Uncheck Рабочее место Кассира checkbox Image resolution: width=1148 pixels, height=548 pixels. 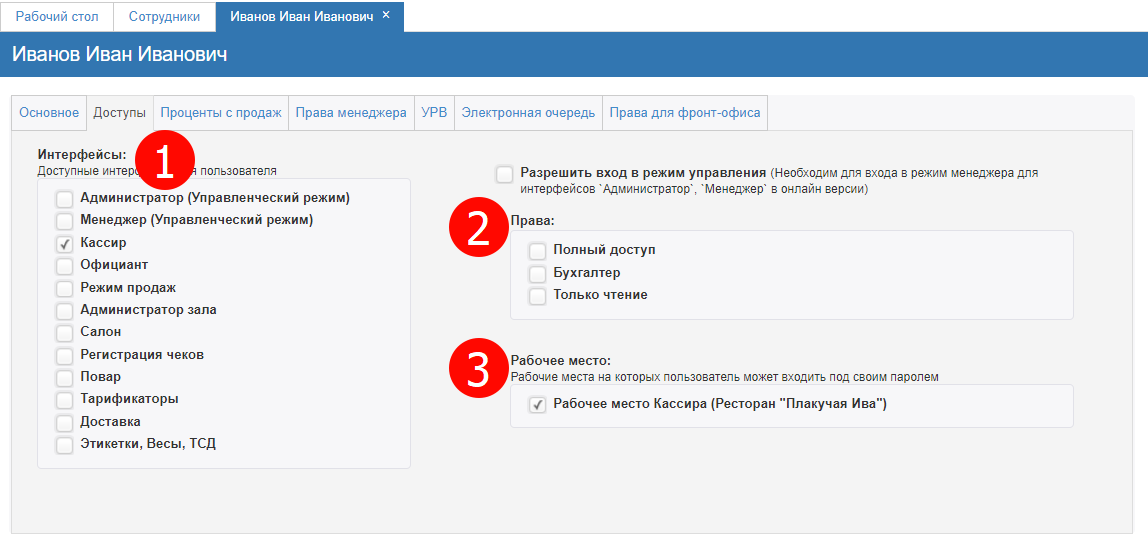click(x=538, y=405)
